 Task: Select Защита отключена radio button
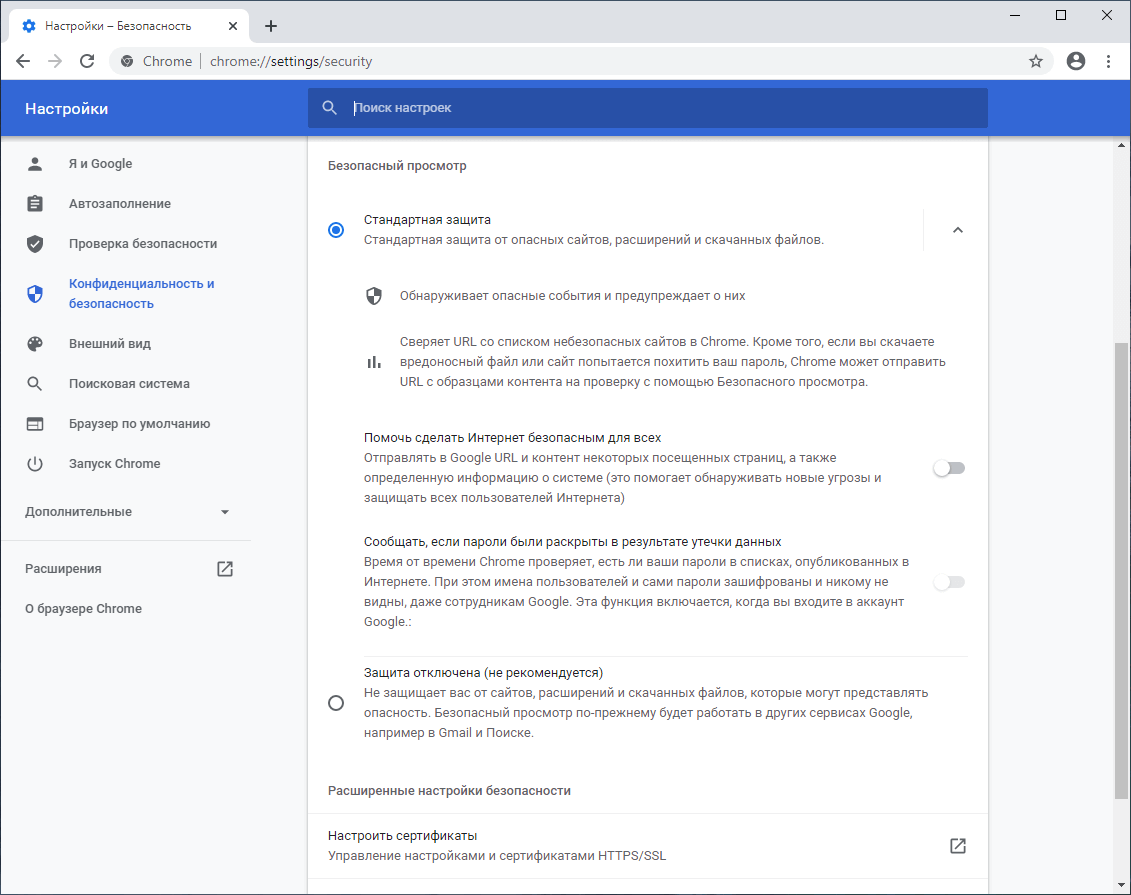click(x=336, y=703)
